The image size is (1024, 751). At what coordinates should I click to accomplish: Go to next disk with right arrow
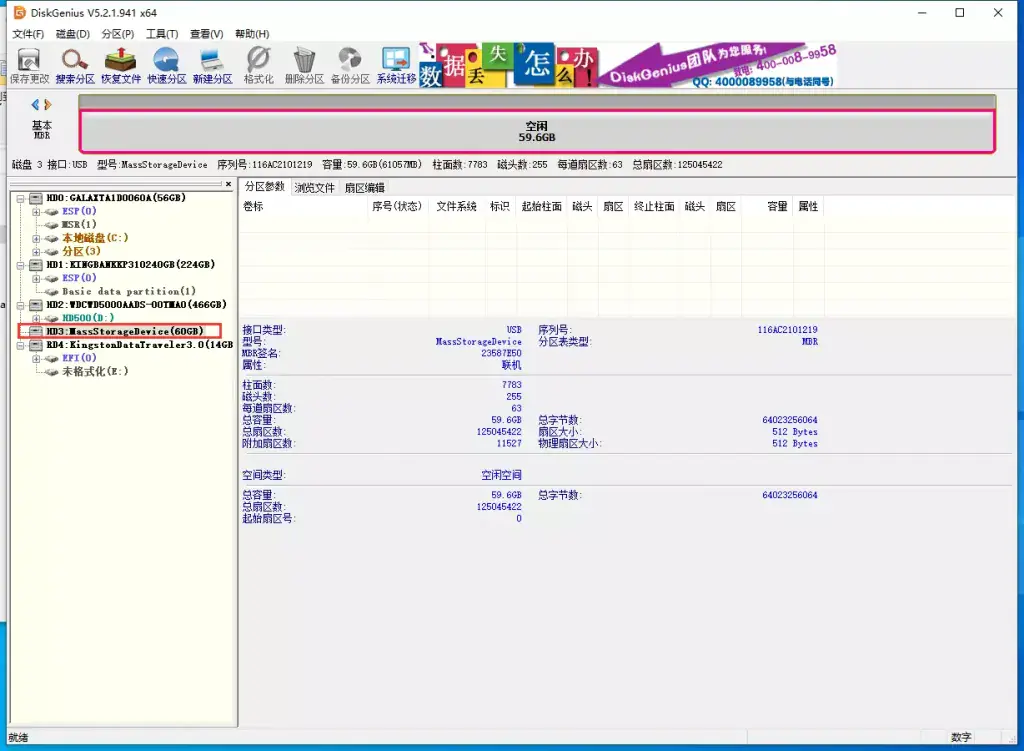coord(48,104)
